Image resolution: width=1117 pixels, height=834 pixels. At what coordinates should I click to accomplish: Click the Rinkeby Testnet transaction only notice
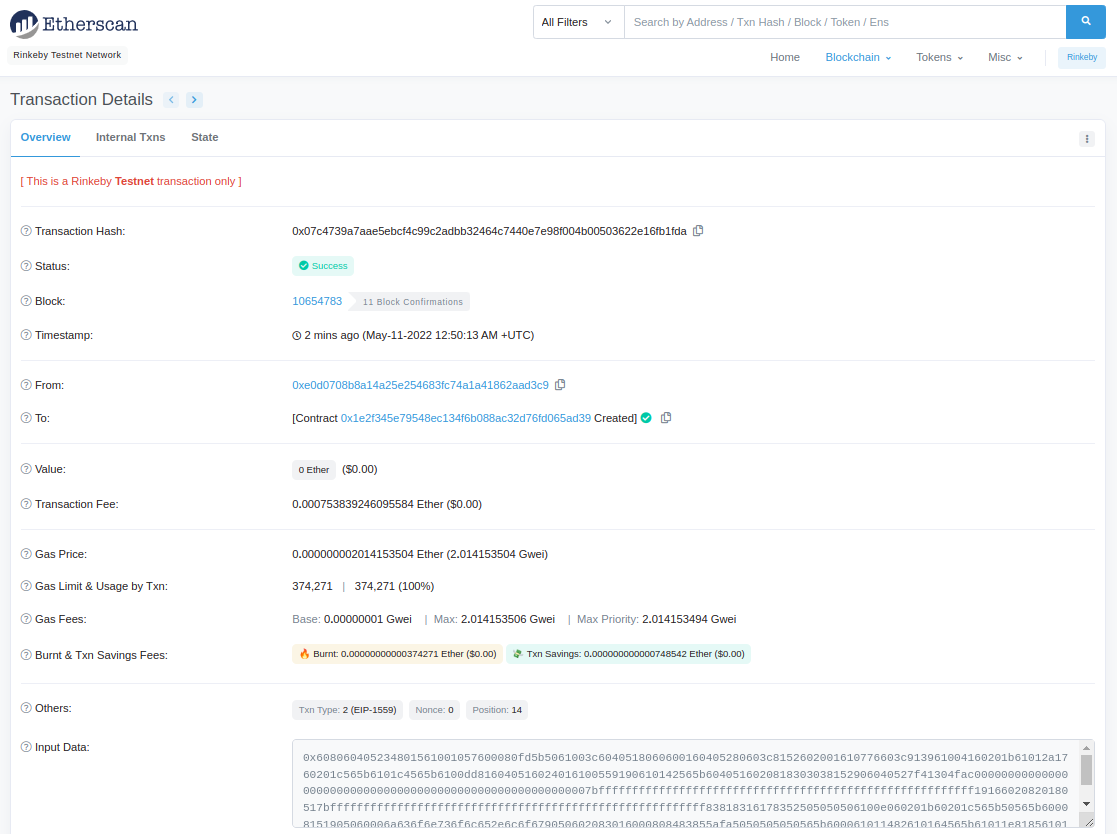tap(131, 182)
